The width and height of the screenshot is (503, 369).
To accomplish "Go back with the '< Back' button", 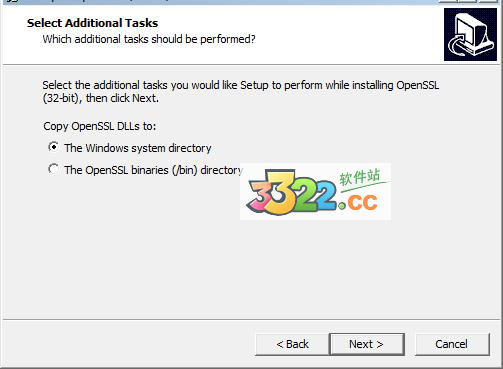I will [292, 344].
